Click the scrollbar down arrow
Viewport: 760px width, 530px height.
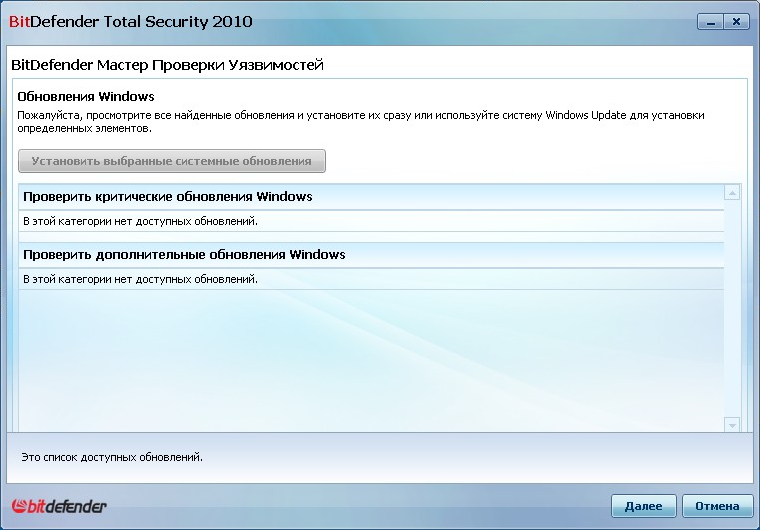pyautogui.click(x=732, y=425)
